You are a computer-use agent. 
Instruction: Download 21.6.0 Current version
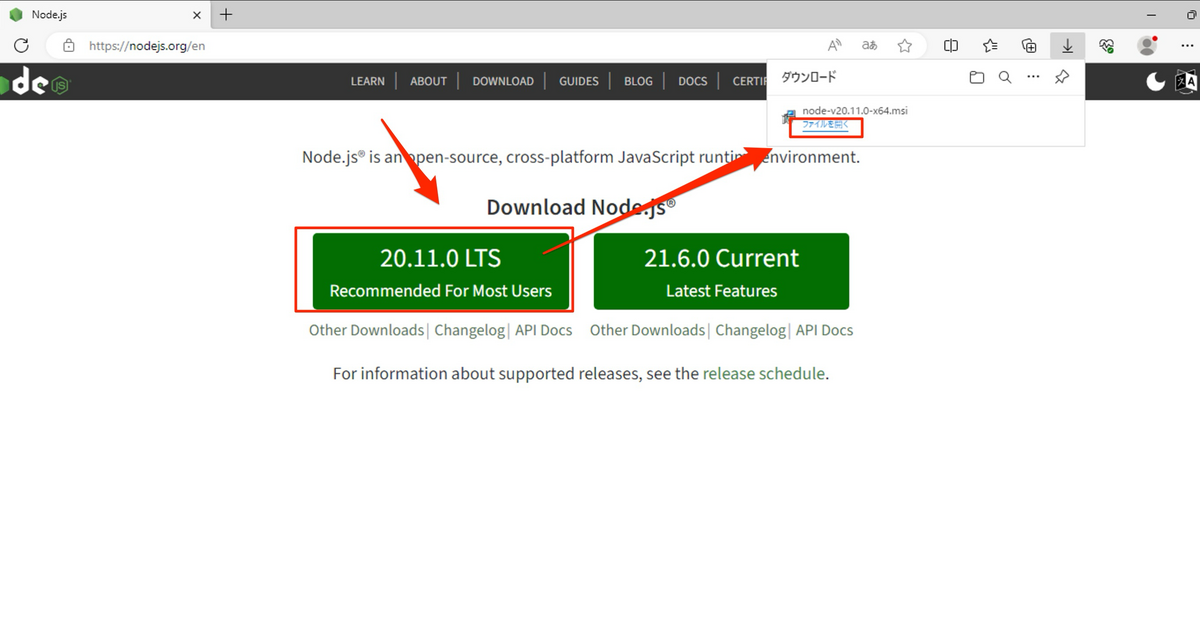coord(721,271)
